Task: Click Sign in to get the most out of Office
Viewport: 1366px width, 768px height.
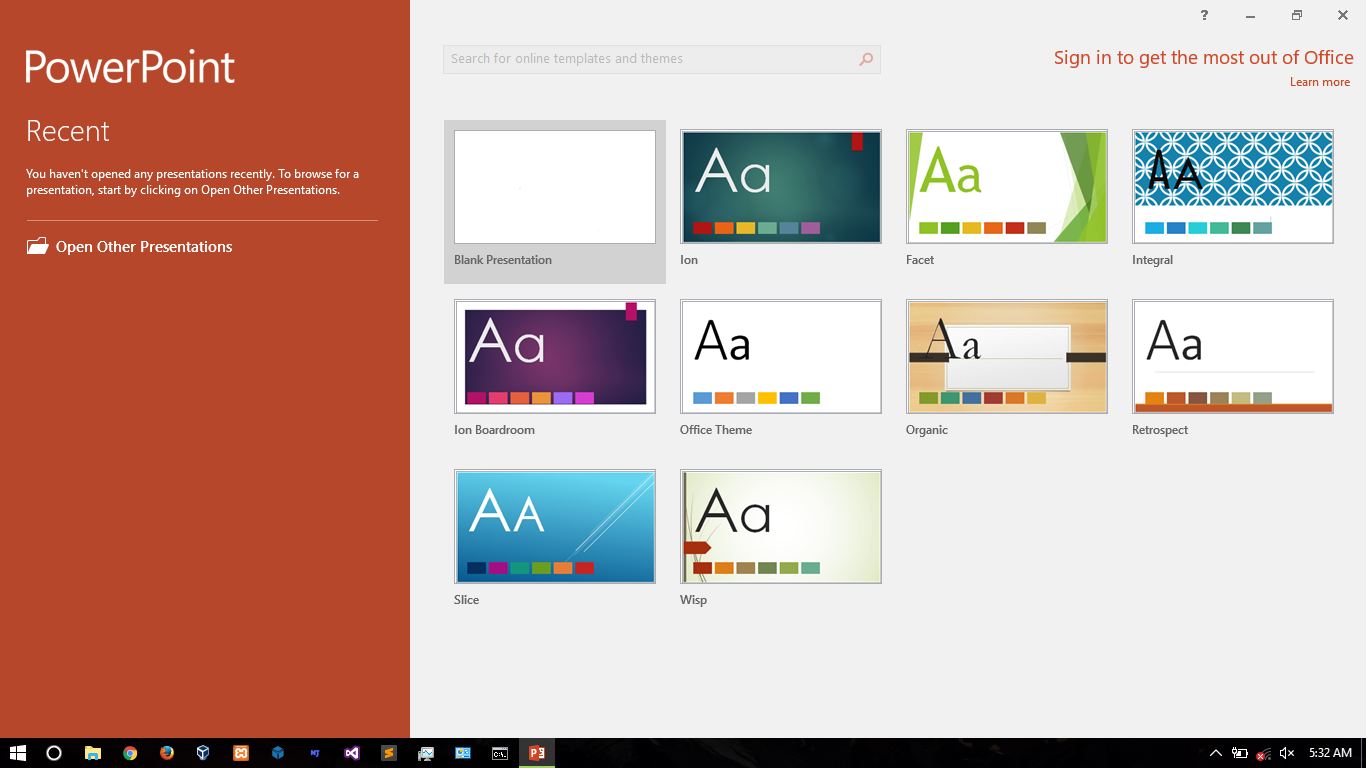Action: point(1204,58)
